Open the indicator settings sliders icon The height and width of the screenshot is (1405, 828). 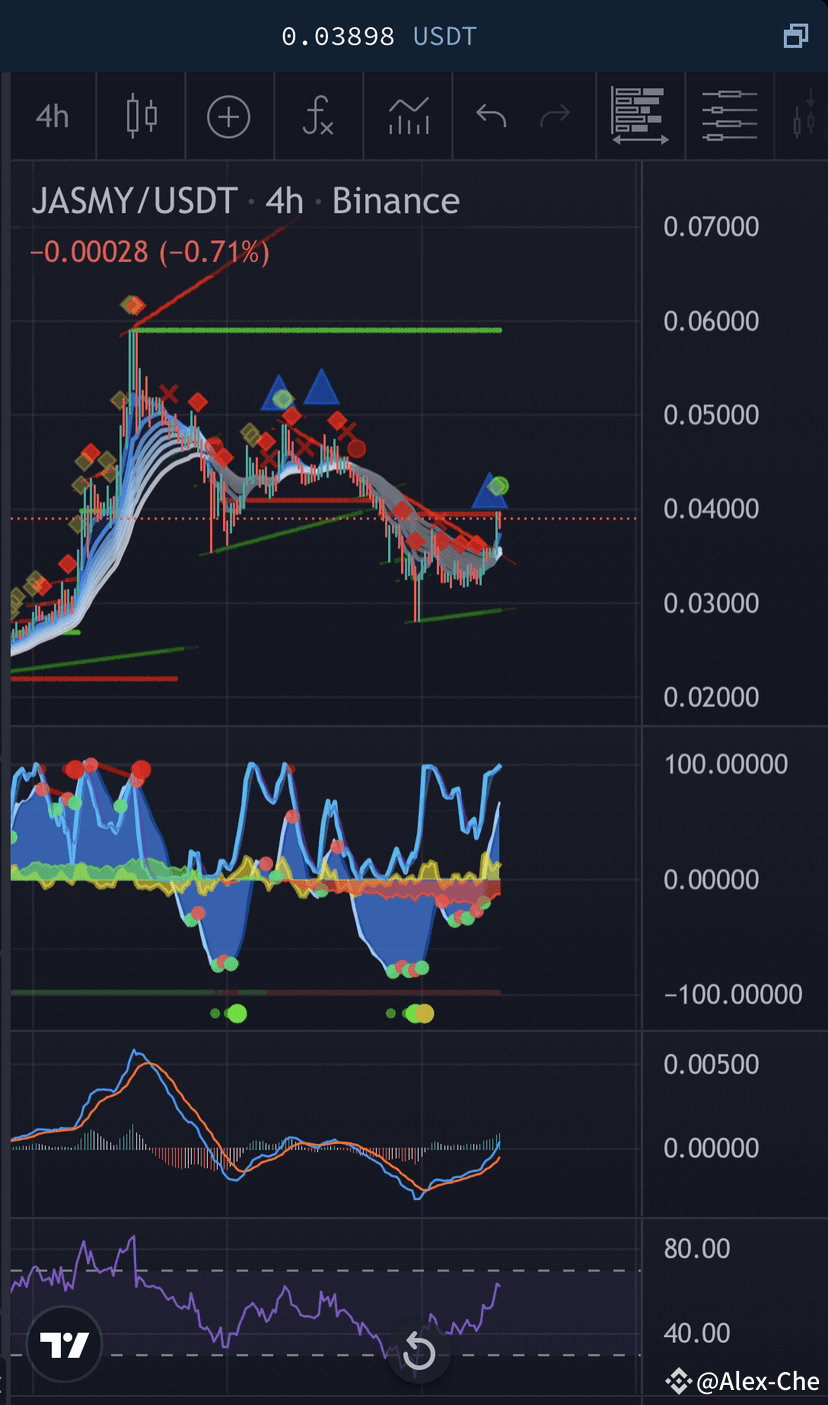click(729, 116)
